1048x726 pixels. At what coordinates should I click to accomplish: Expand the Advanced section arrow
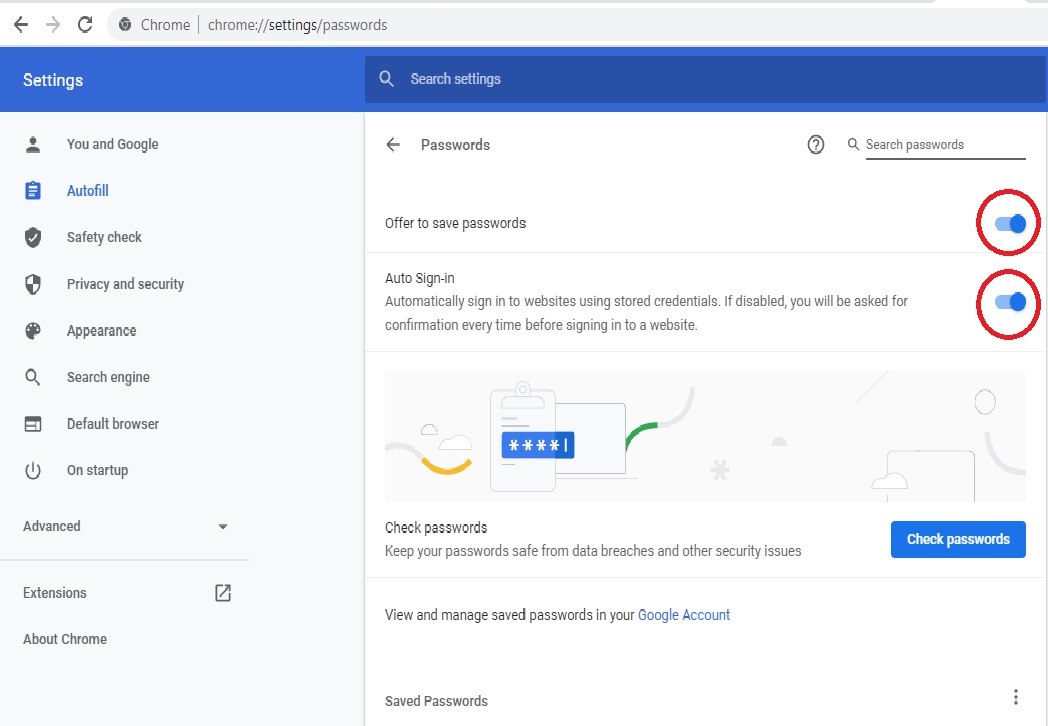[x=223, y=527]
